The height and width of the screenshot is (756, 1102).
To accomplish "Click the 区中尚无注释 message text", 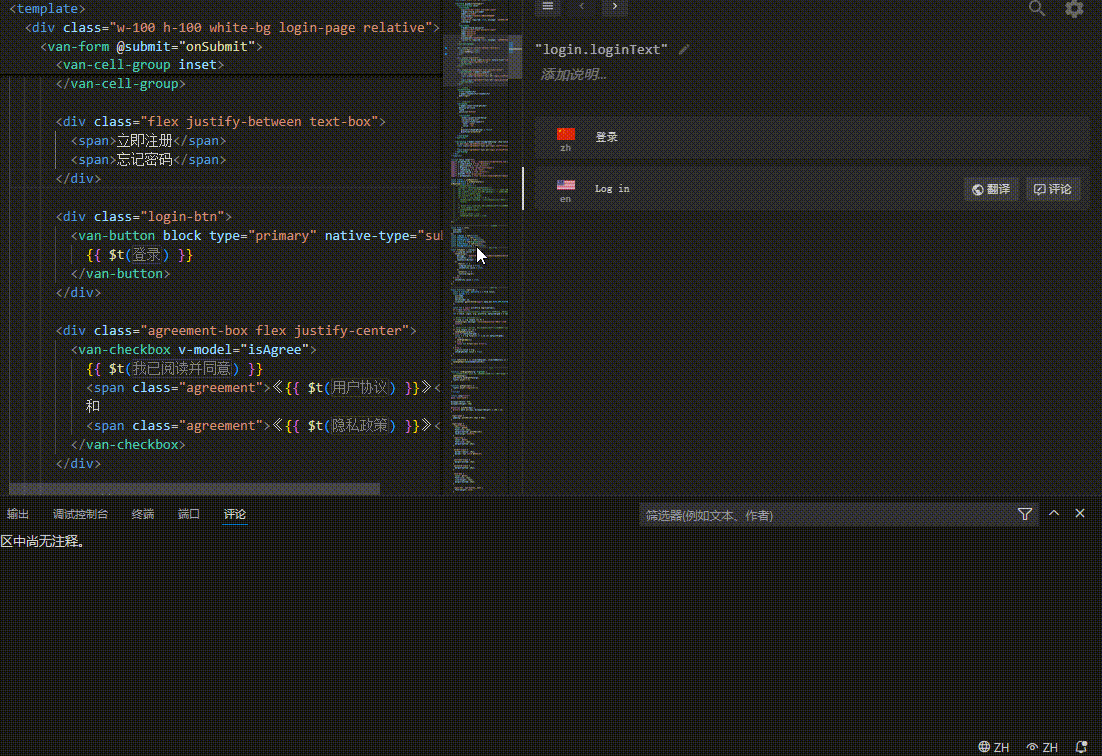I will (43, 542).
